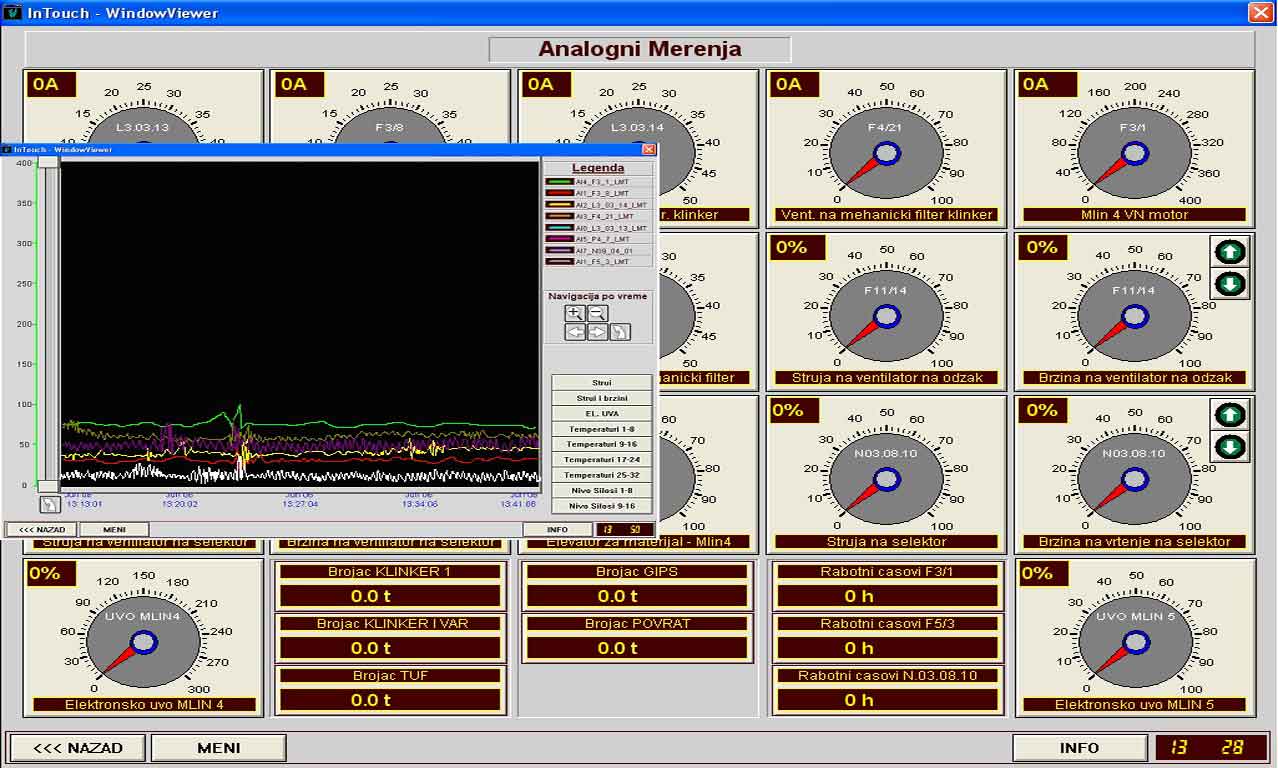The image size is (1278, 768).
Task: Click the vertical scale slider left of the trend chart
Action: tap(48, 320)
